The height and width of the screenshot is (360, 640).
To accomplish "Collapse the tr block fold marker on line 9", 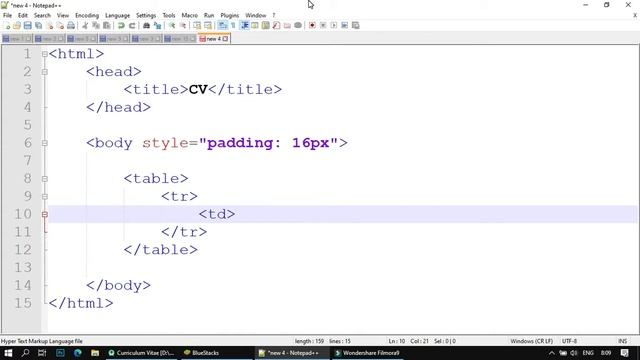I will 45,197.
